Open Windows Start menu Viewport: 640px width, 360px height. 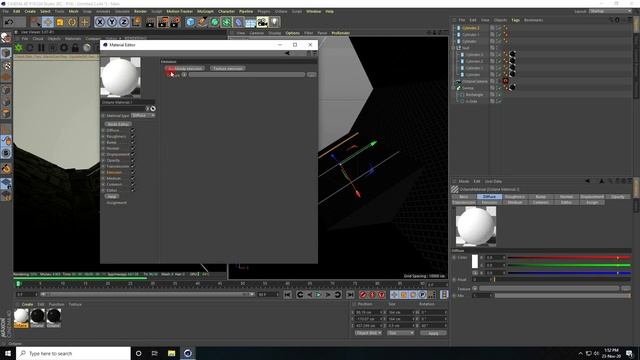(x=8, y=353)
